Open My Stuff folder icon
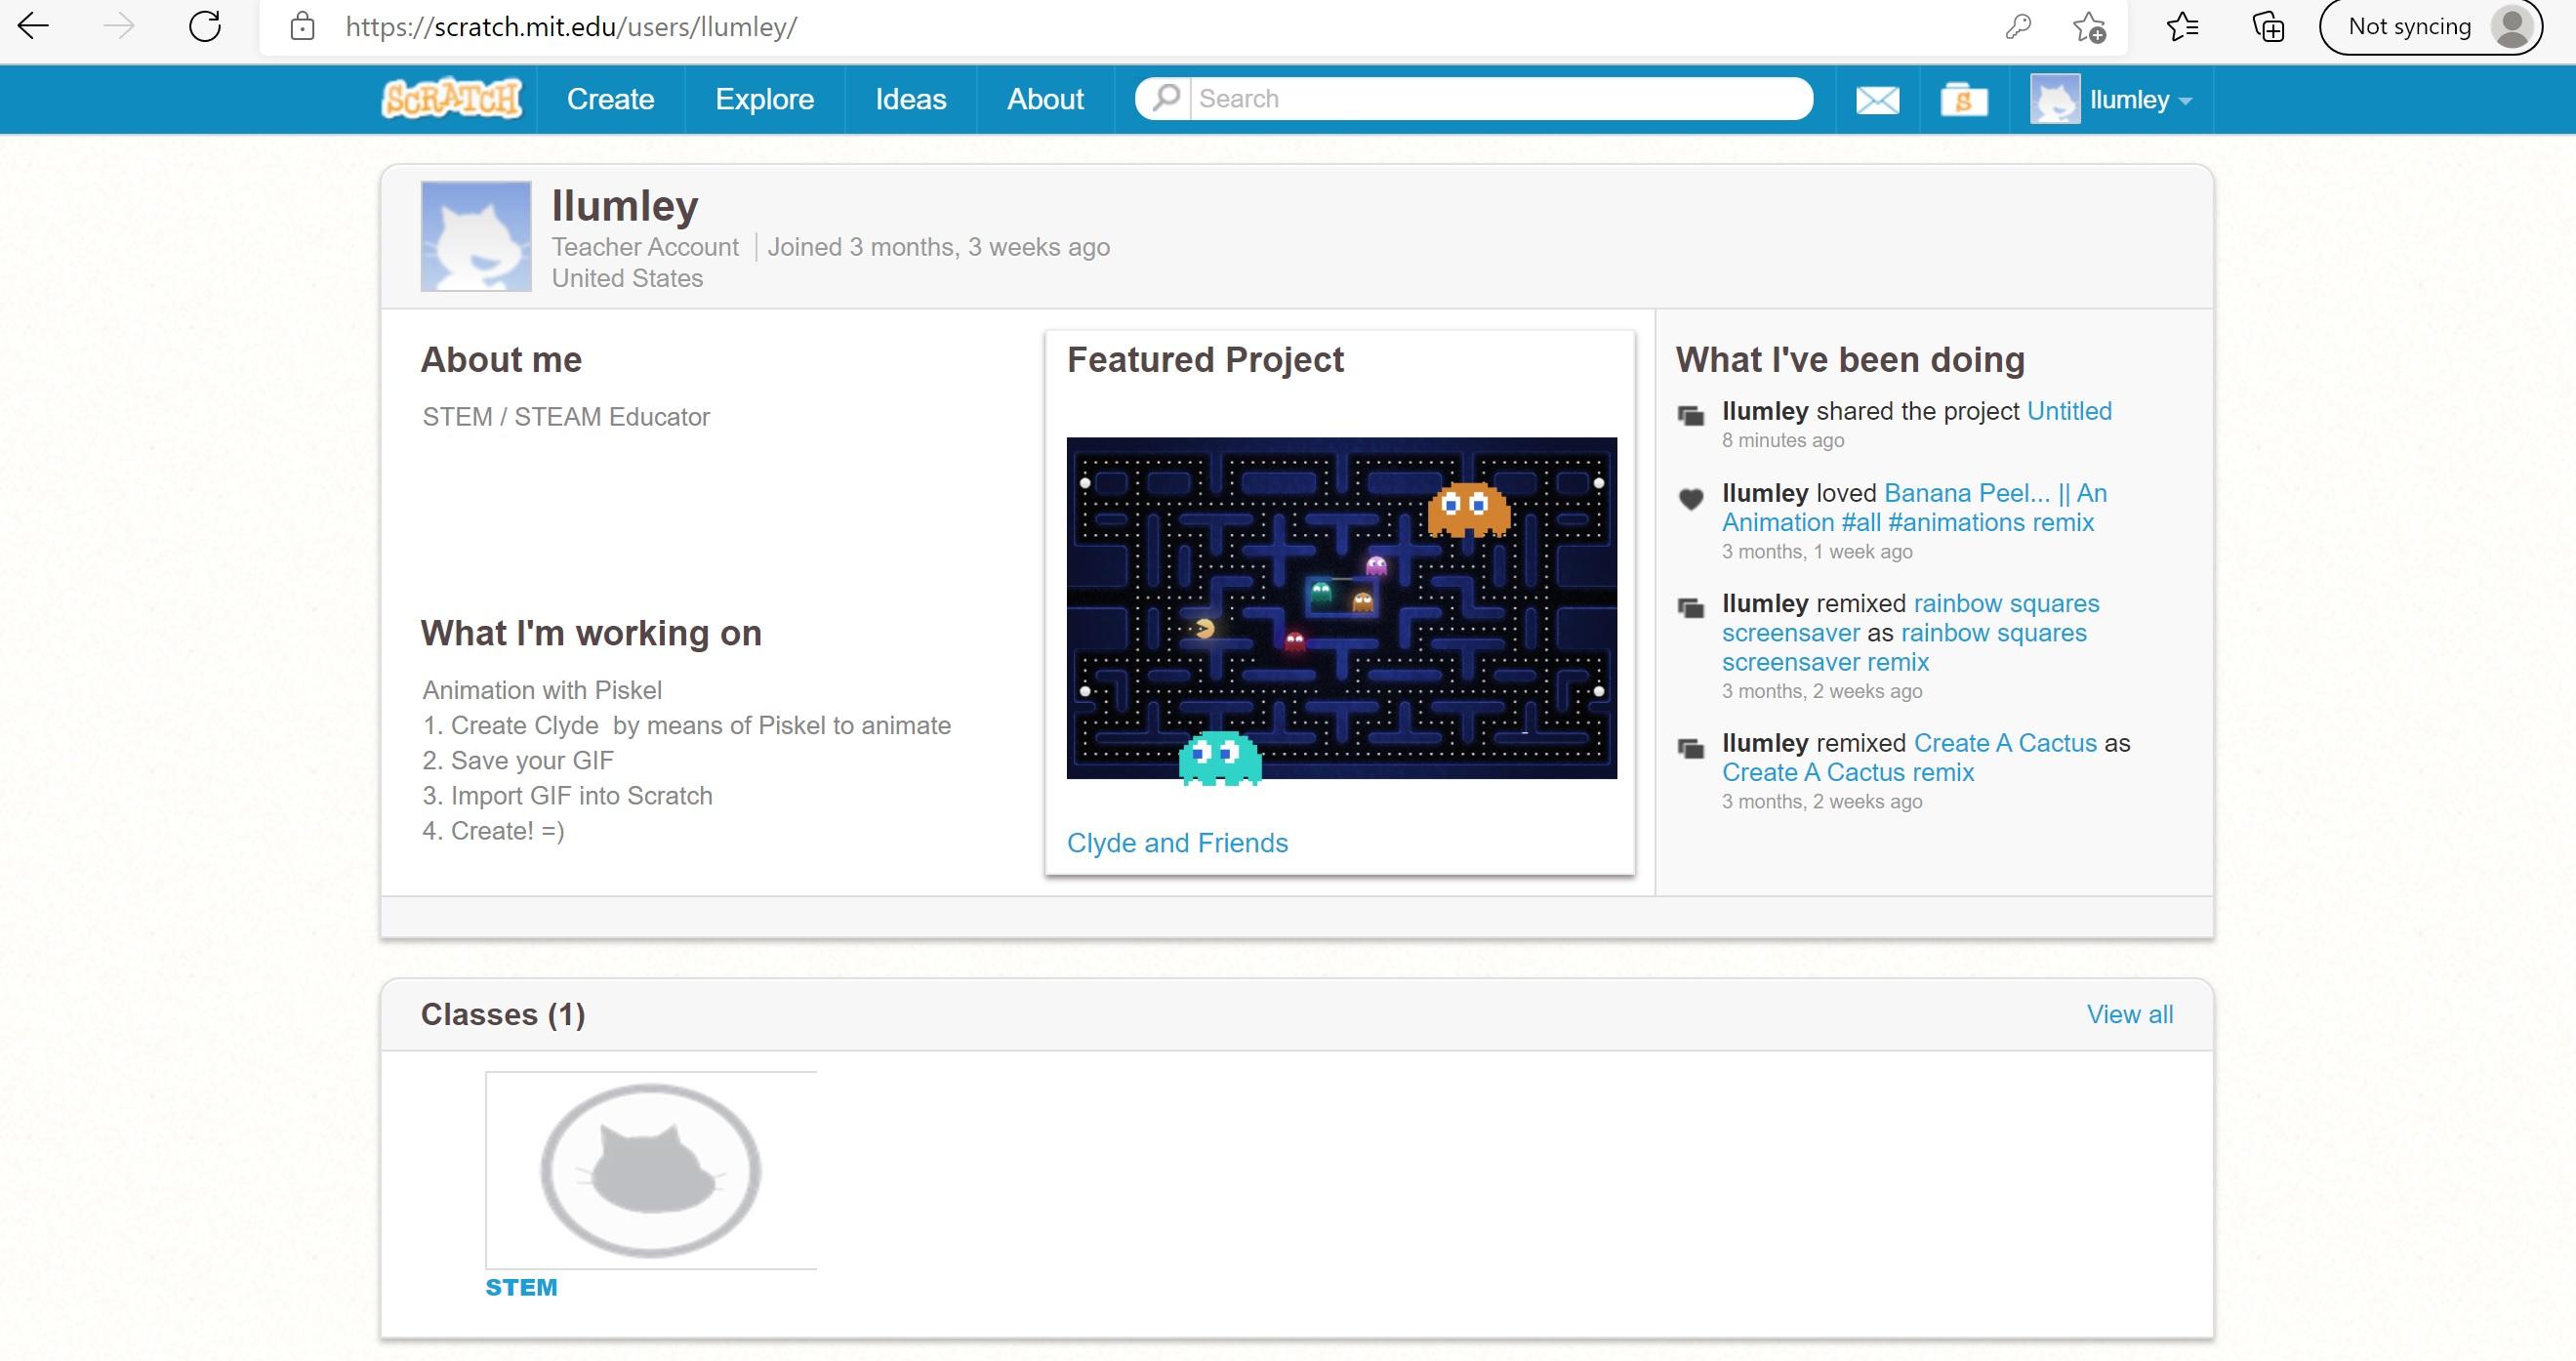This screenshot has width=2576, height=1361. [1964, 100]
